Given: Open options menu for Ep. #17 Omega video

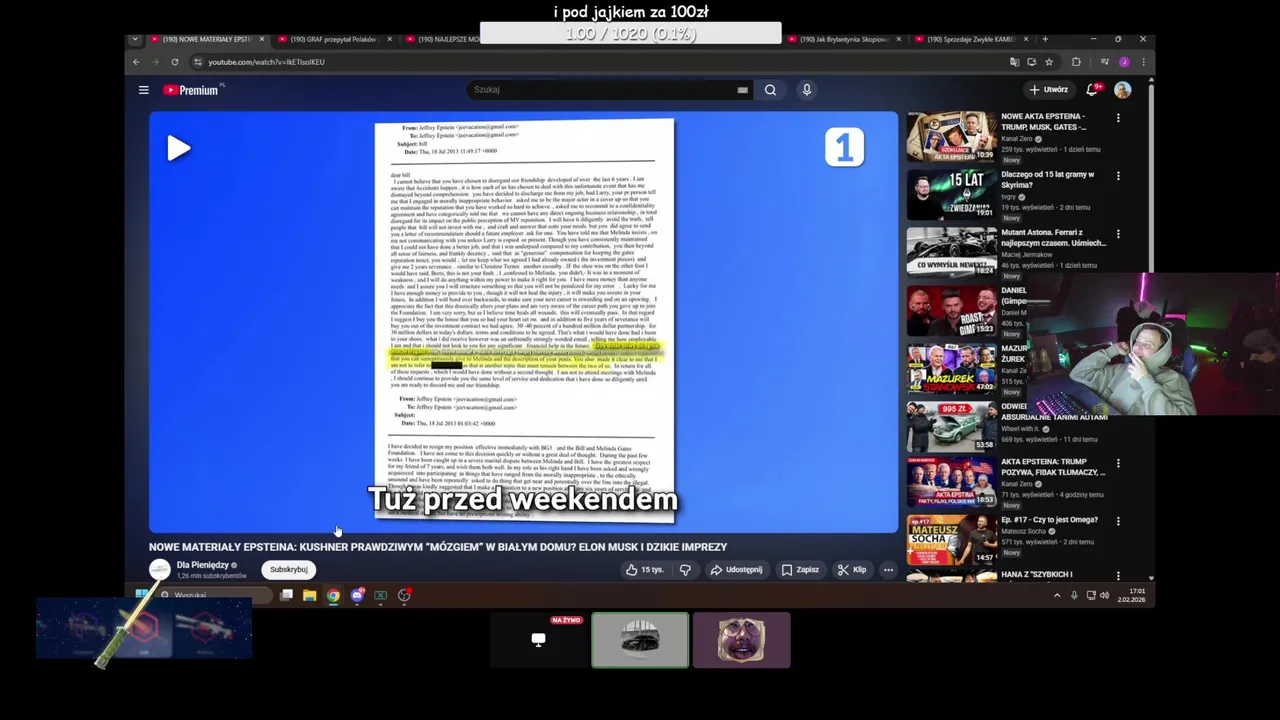Looking at the screenshot, I should (x=1118, y=522).
